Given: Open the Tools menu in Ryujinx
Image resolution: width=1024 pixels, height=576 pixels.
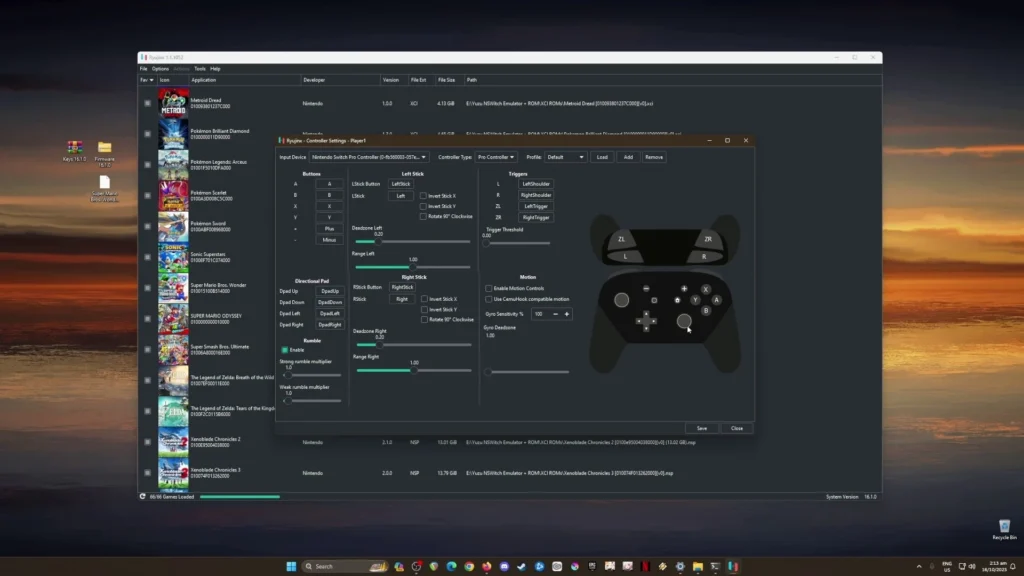Looking at the screenshot, I should (x=200, y=69).
